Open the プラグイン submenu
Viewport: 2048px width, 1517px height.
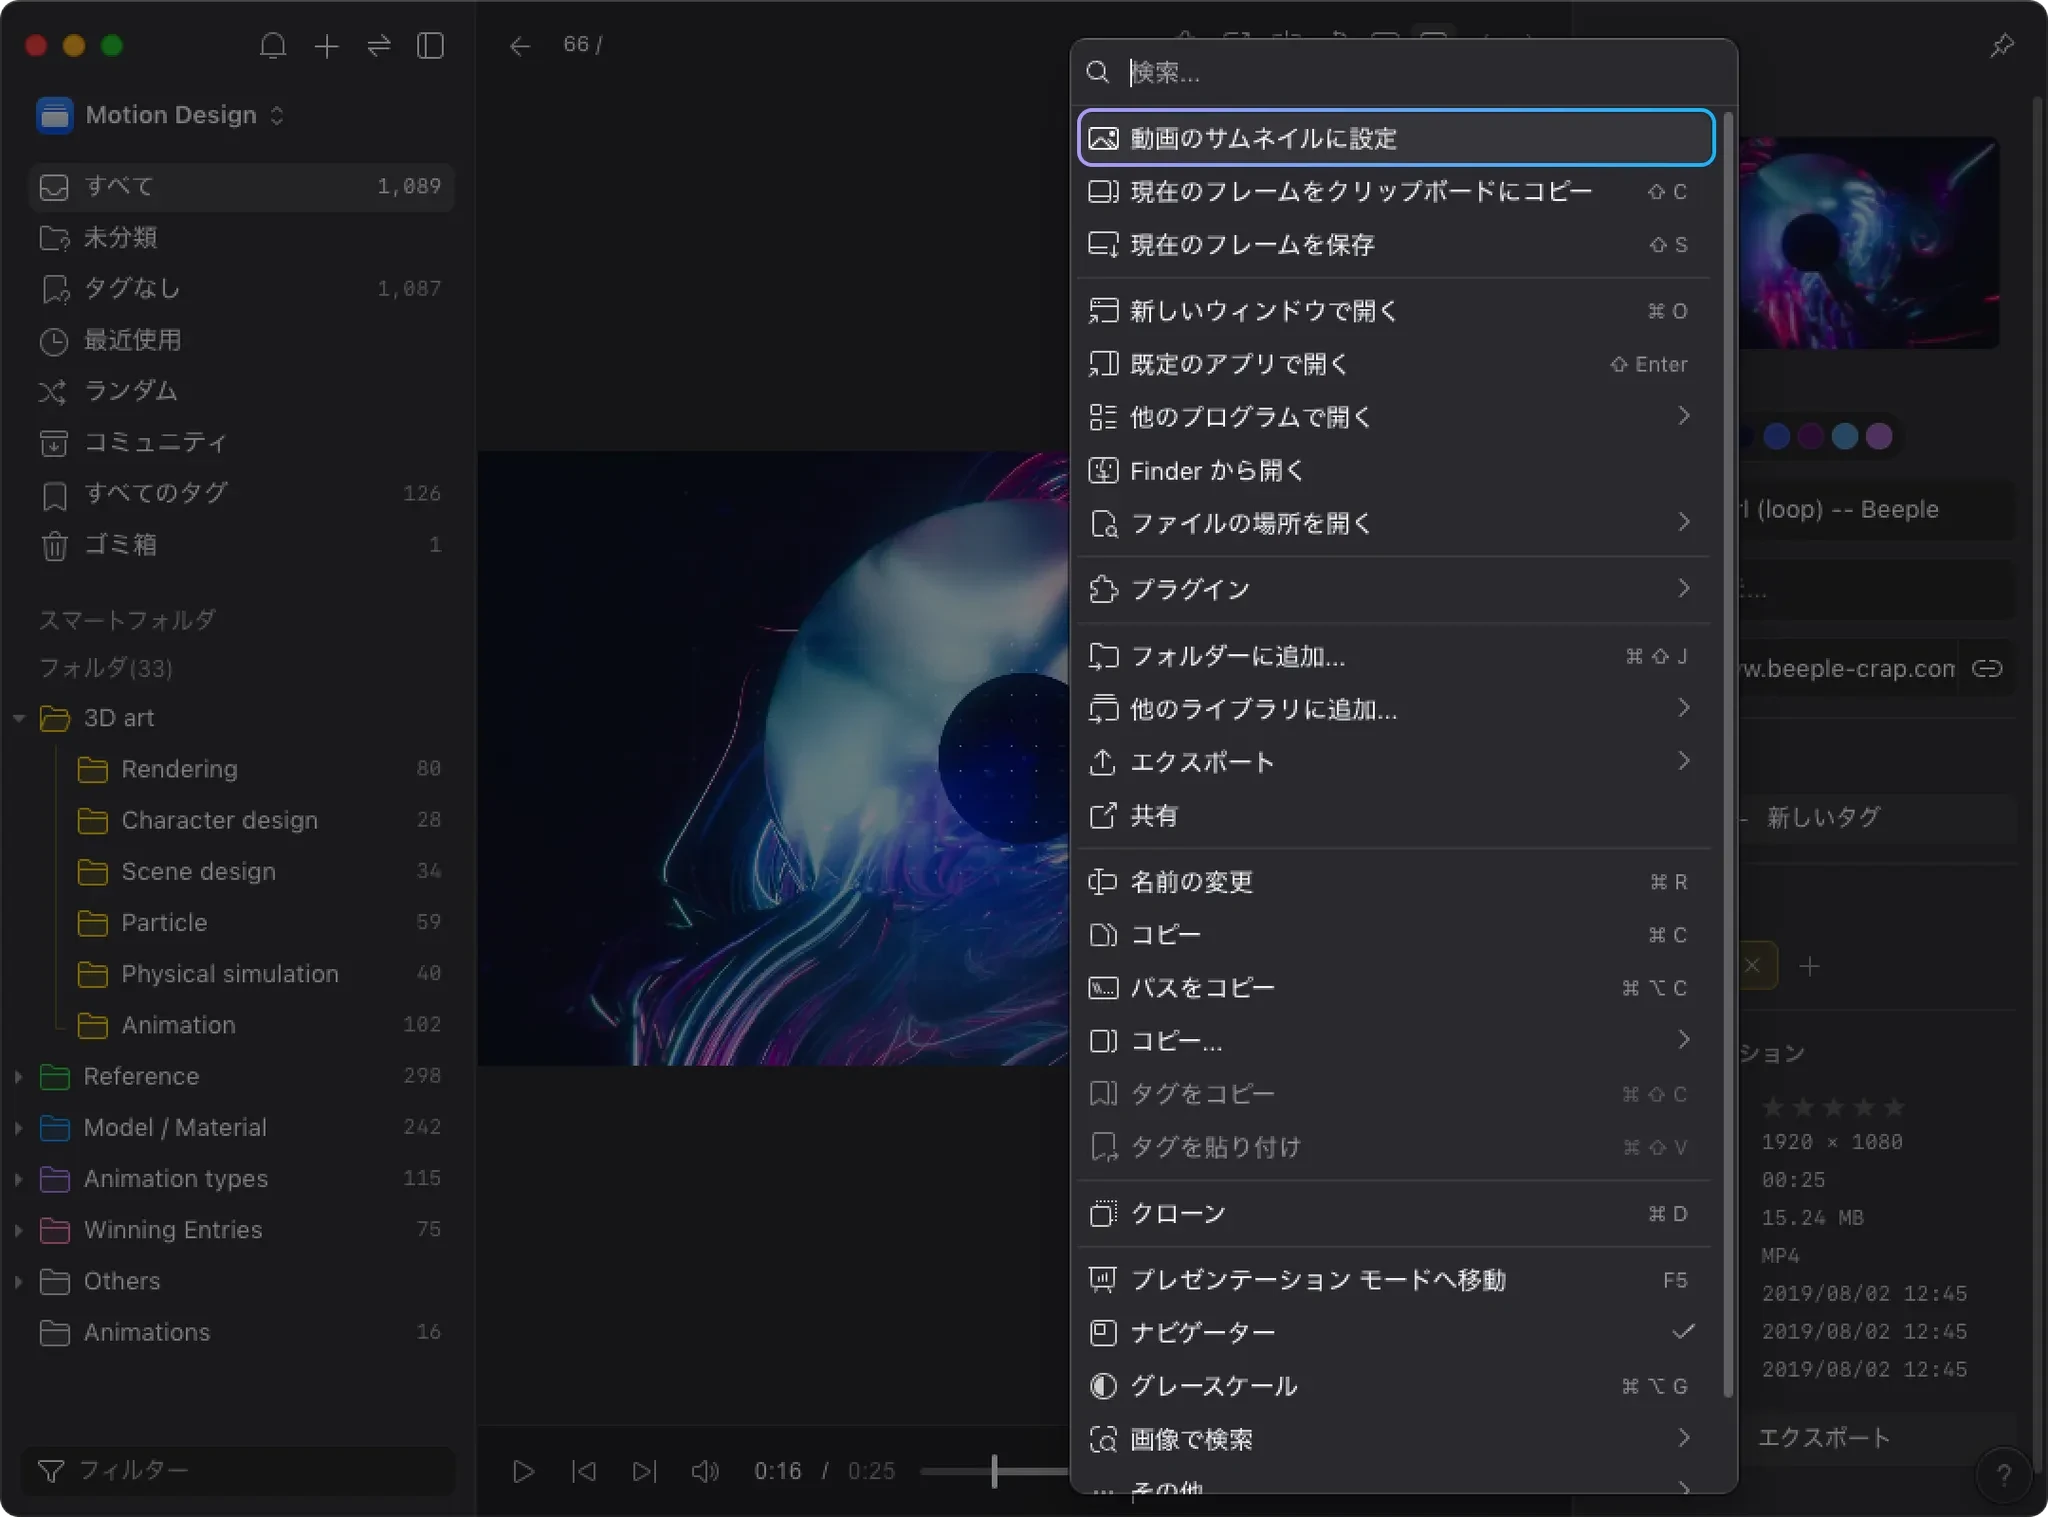(1396, 589)
